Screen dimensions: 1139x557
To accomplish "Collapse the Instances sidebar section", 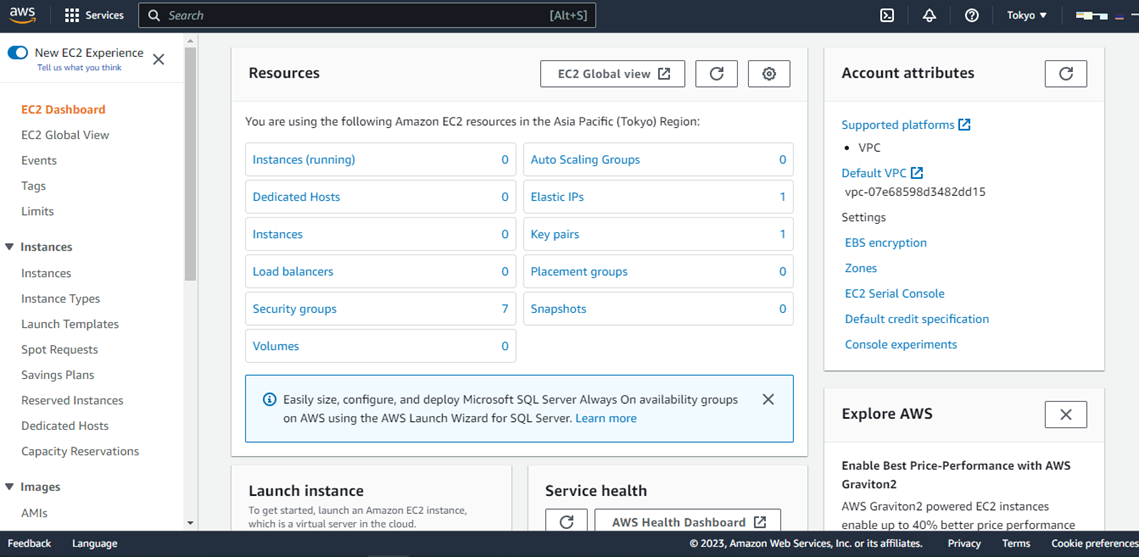I will click(x=9, y=247).
